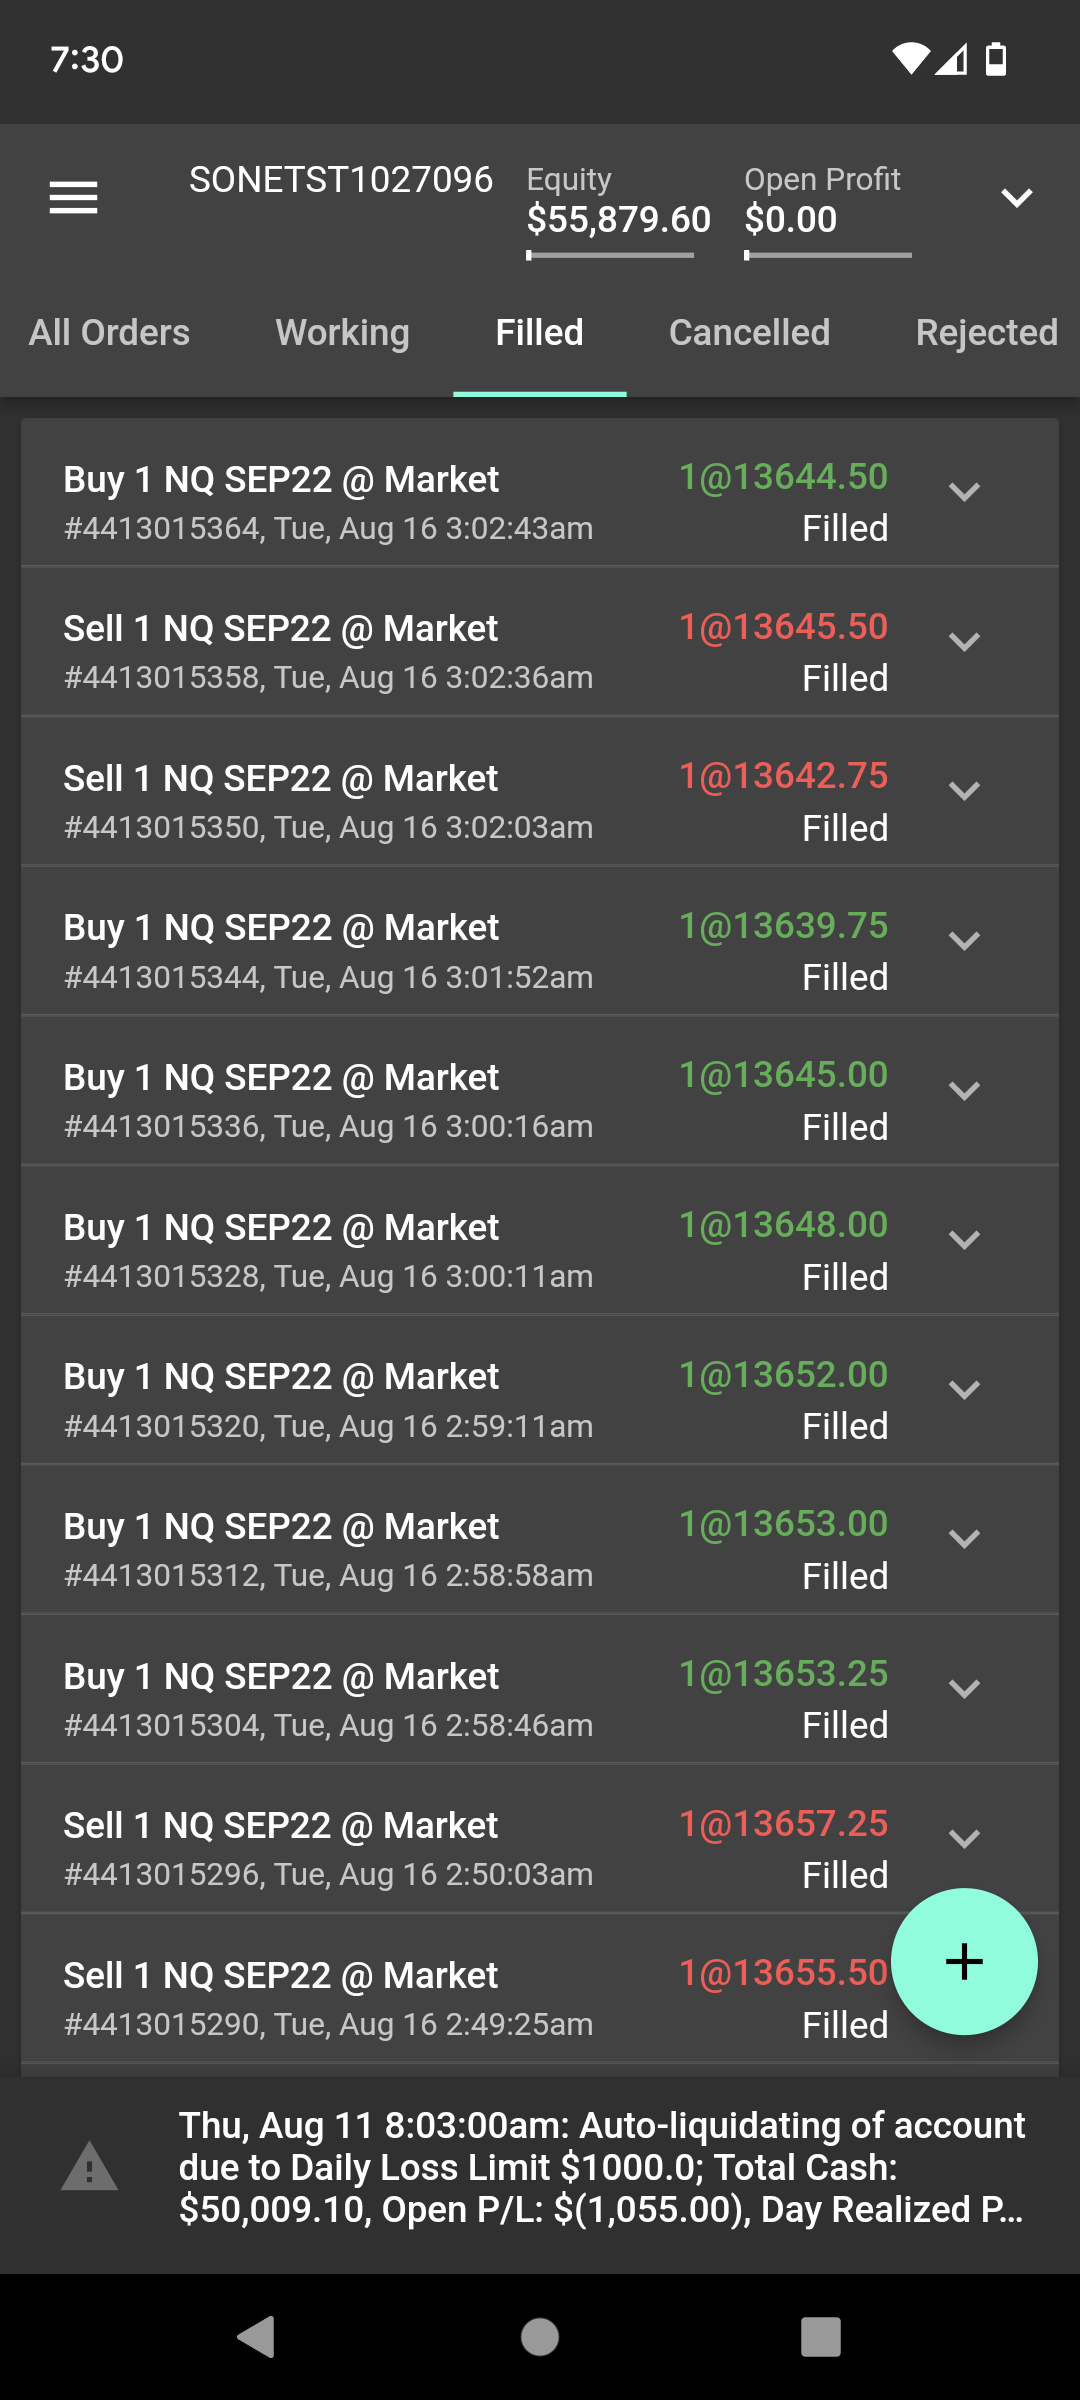Tap the warning triangle alert icon

[90, 2167]
